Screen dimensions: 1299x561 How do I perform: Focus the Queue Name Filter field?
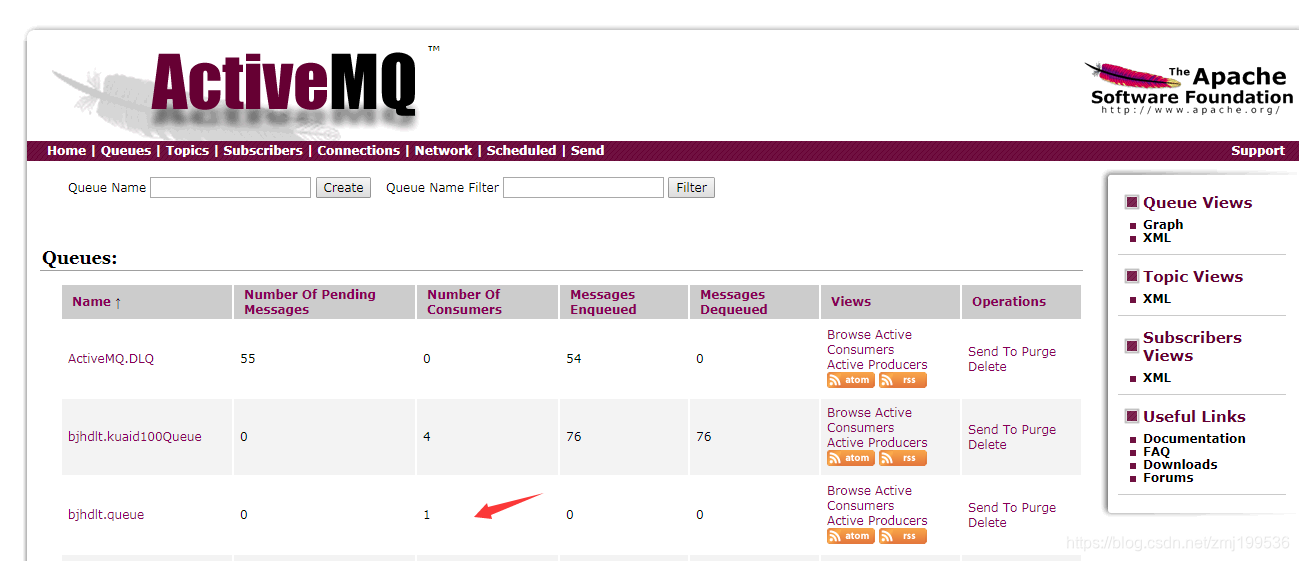click(x=583, y=188)
